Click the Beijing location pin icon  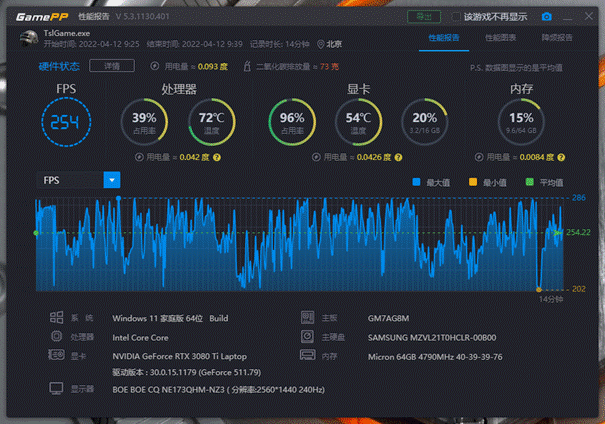pos(320,44)
